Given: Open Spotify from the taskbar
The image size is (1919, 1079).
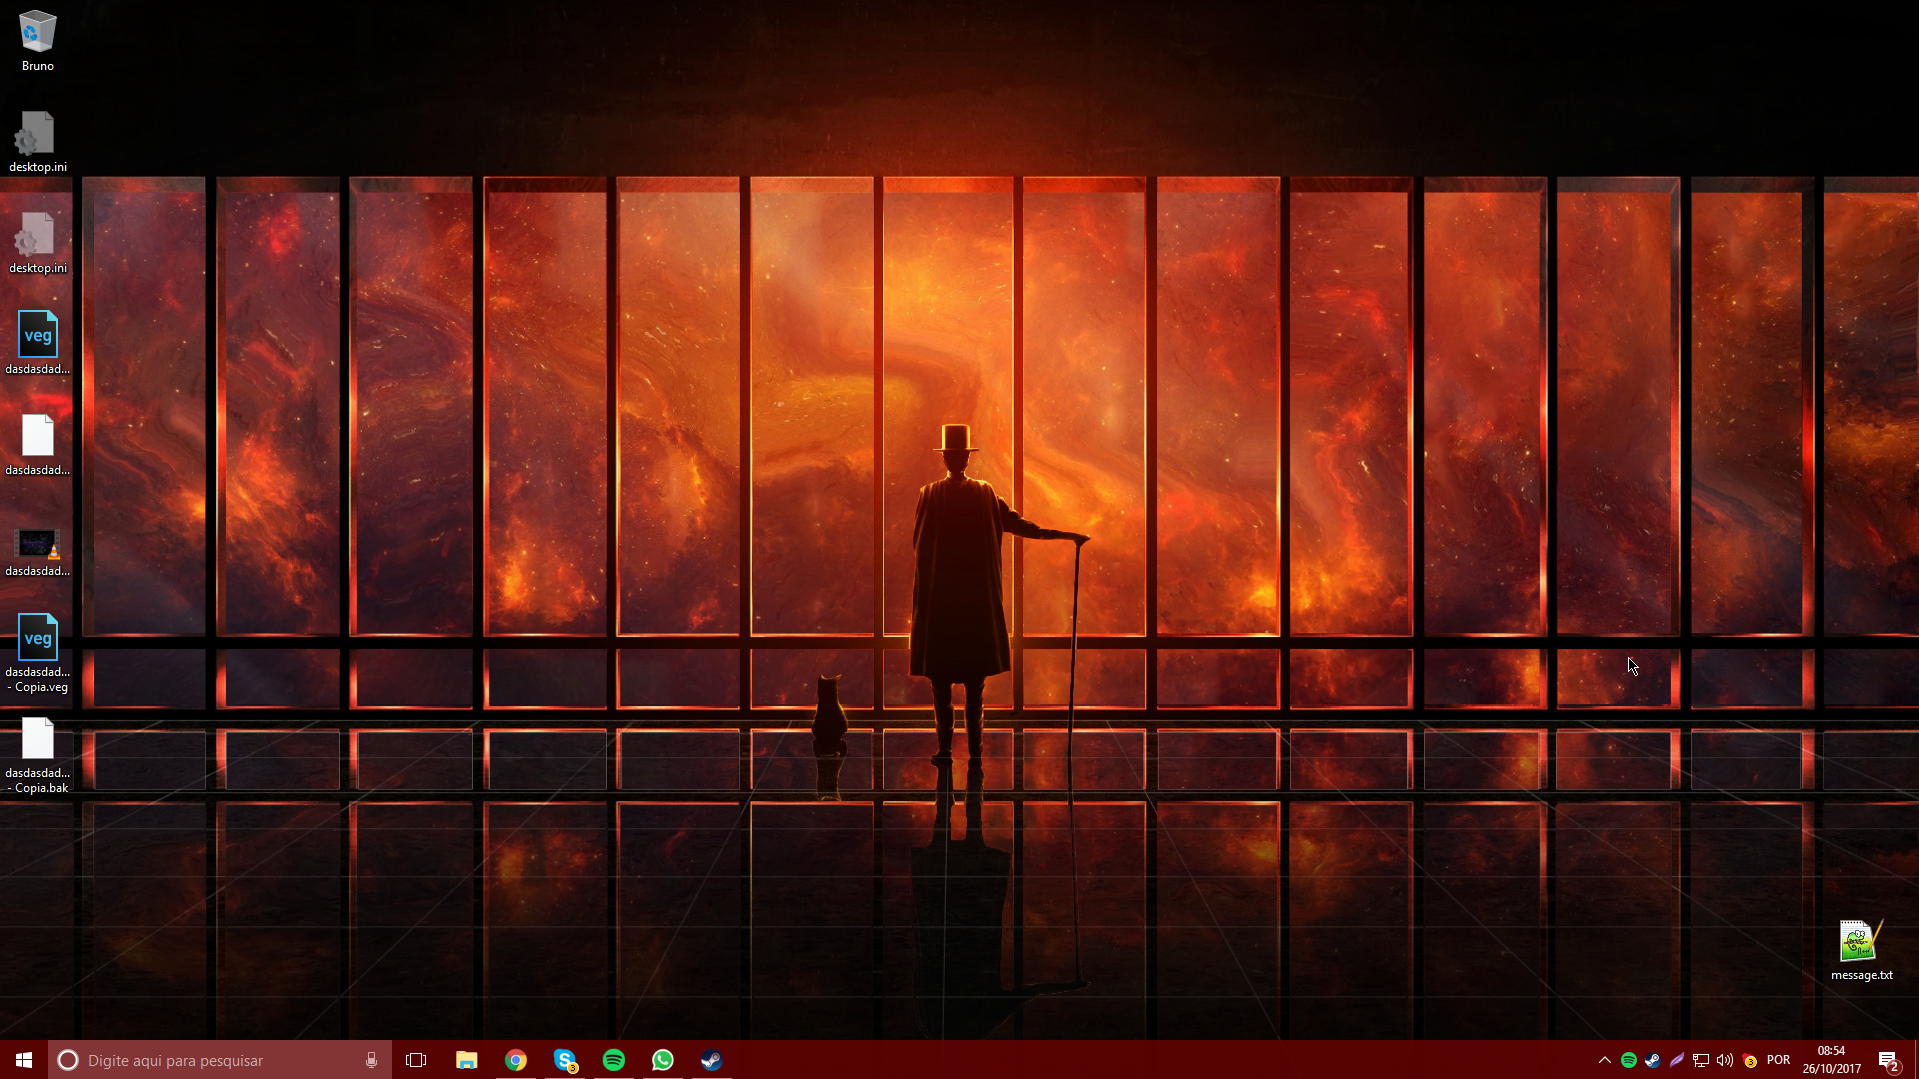Looking at the screenshot, I should point(614,1060).
